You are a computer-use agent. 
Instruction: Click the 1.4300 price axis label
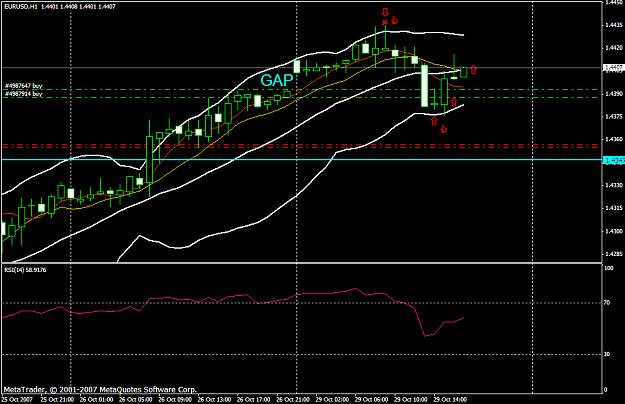(x=613, y=231)
